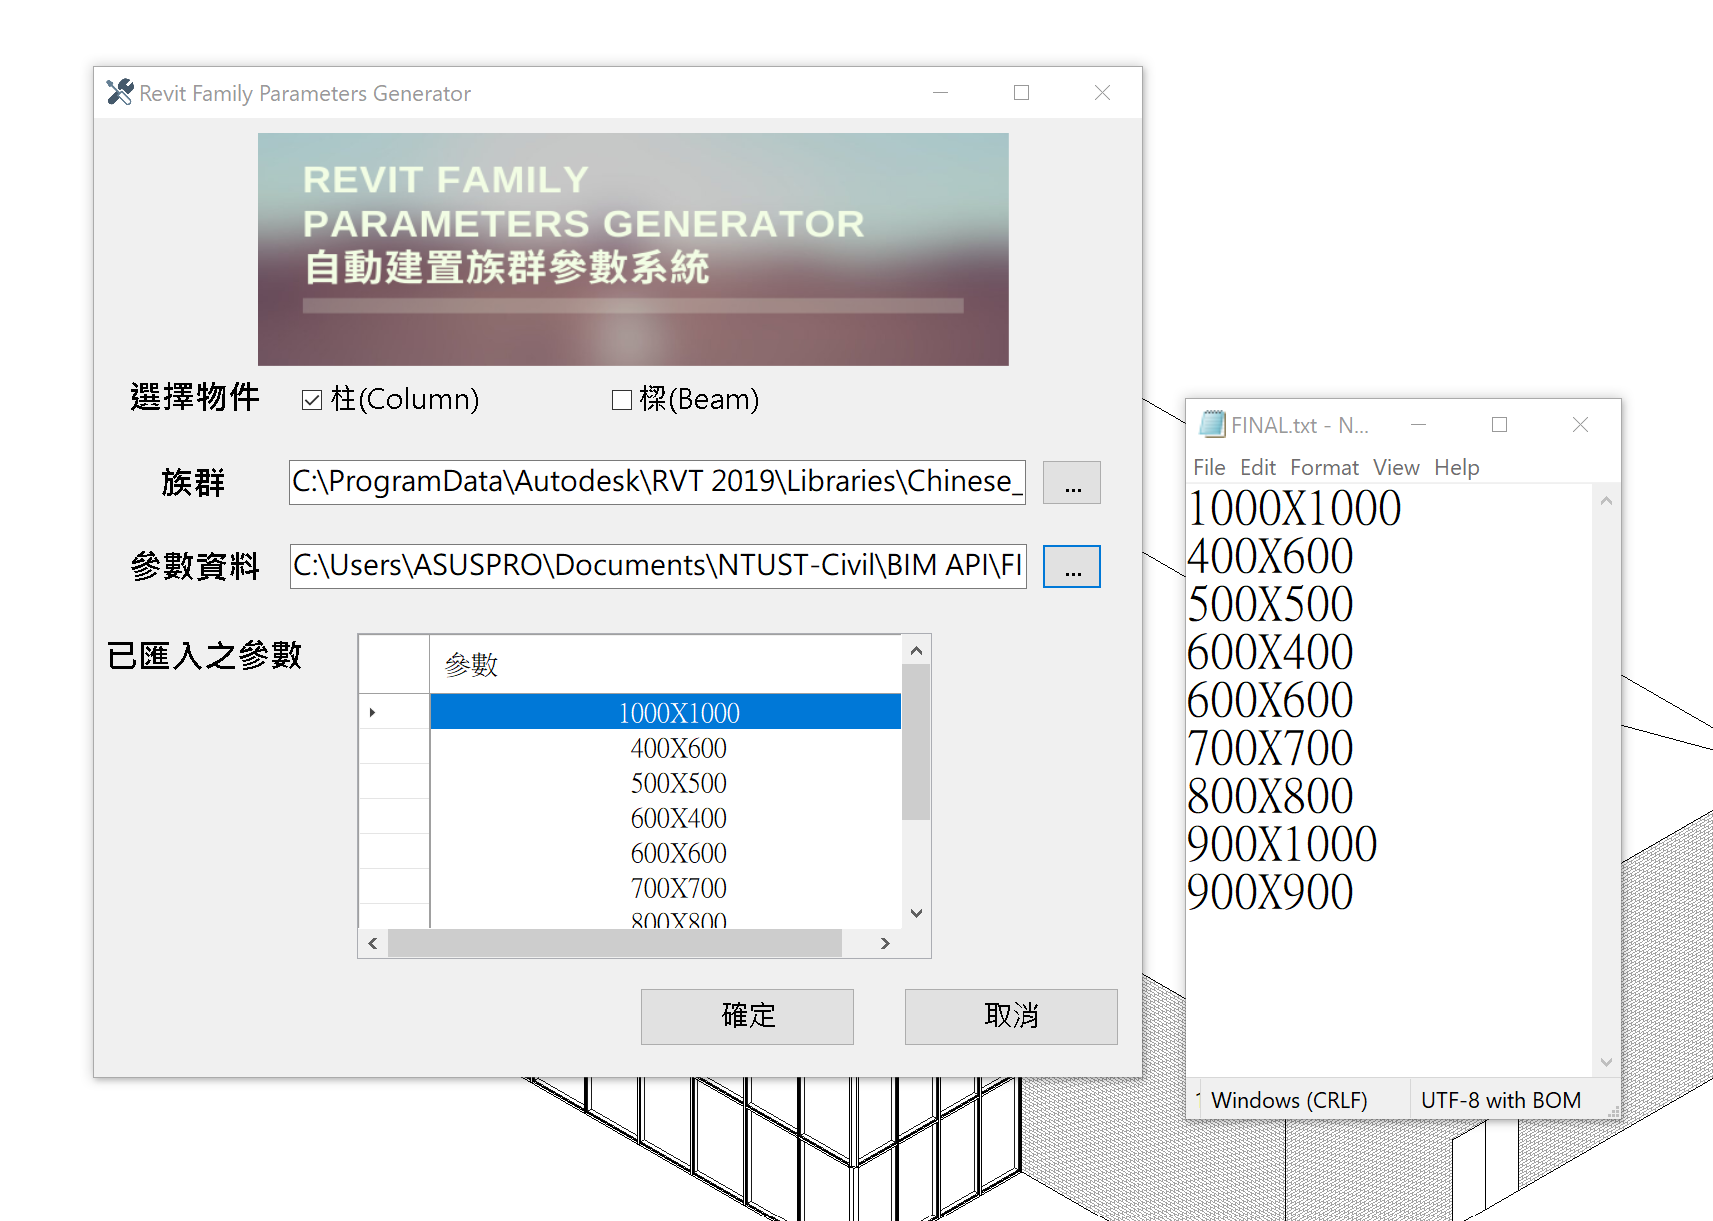Select the 400X600 row in the grid
The height and width of the screenshot is (1221, 1713).
665,747
